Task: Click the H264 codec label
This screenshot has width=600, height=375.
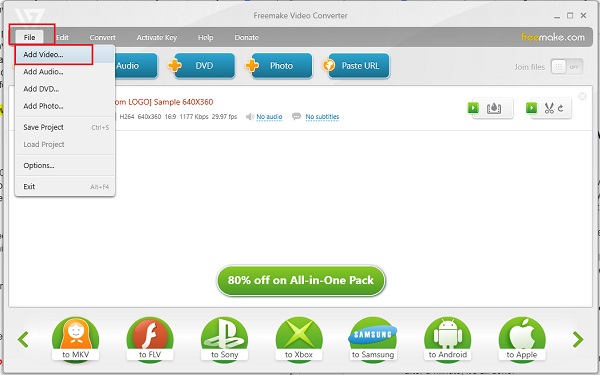Action: point(127,116)
